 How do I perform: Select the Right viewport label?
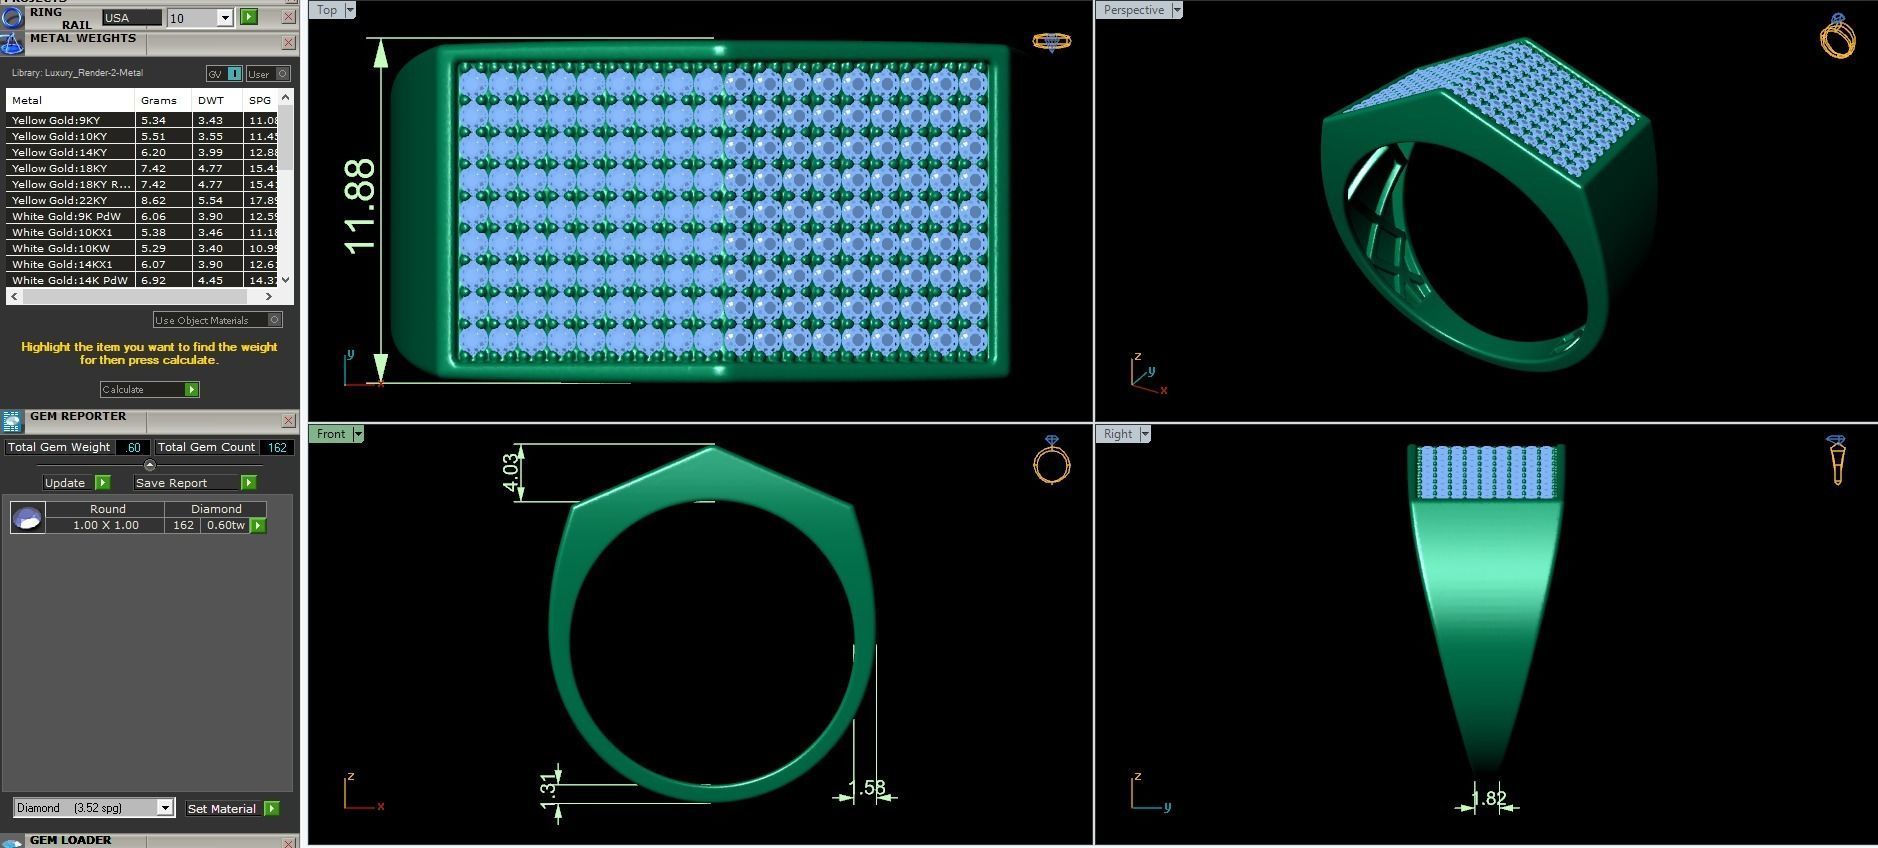1118,434
